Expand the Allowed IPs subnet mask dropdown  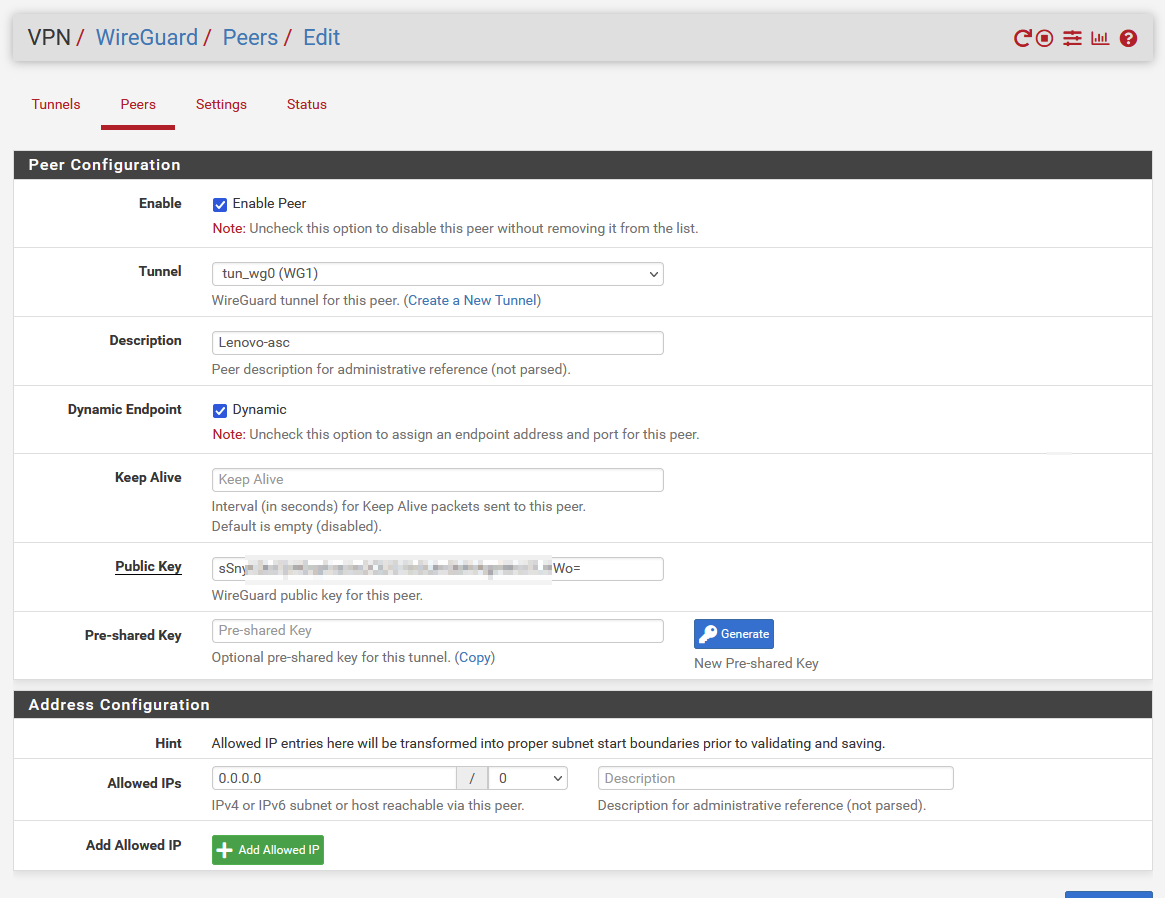(527, 778)
